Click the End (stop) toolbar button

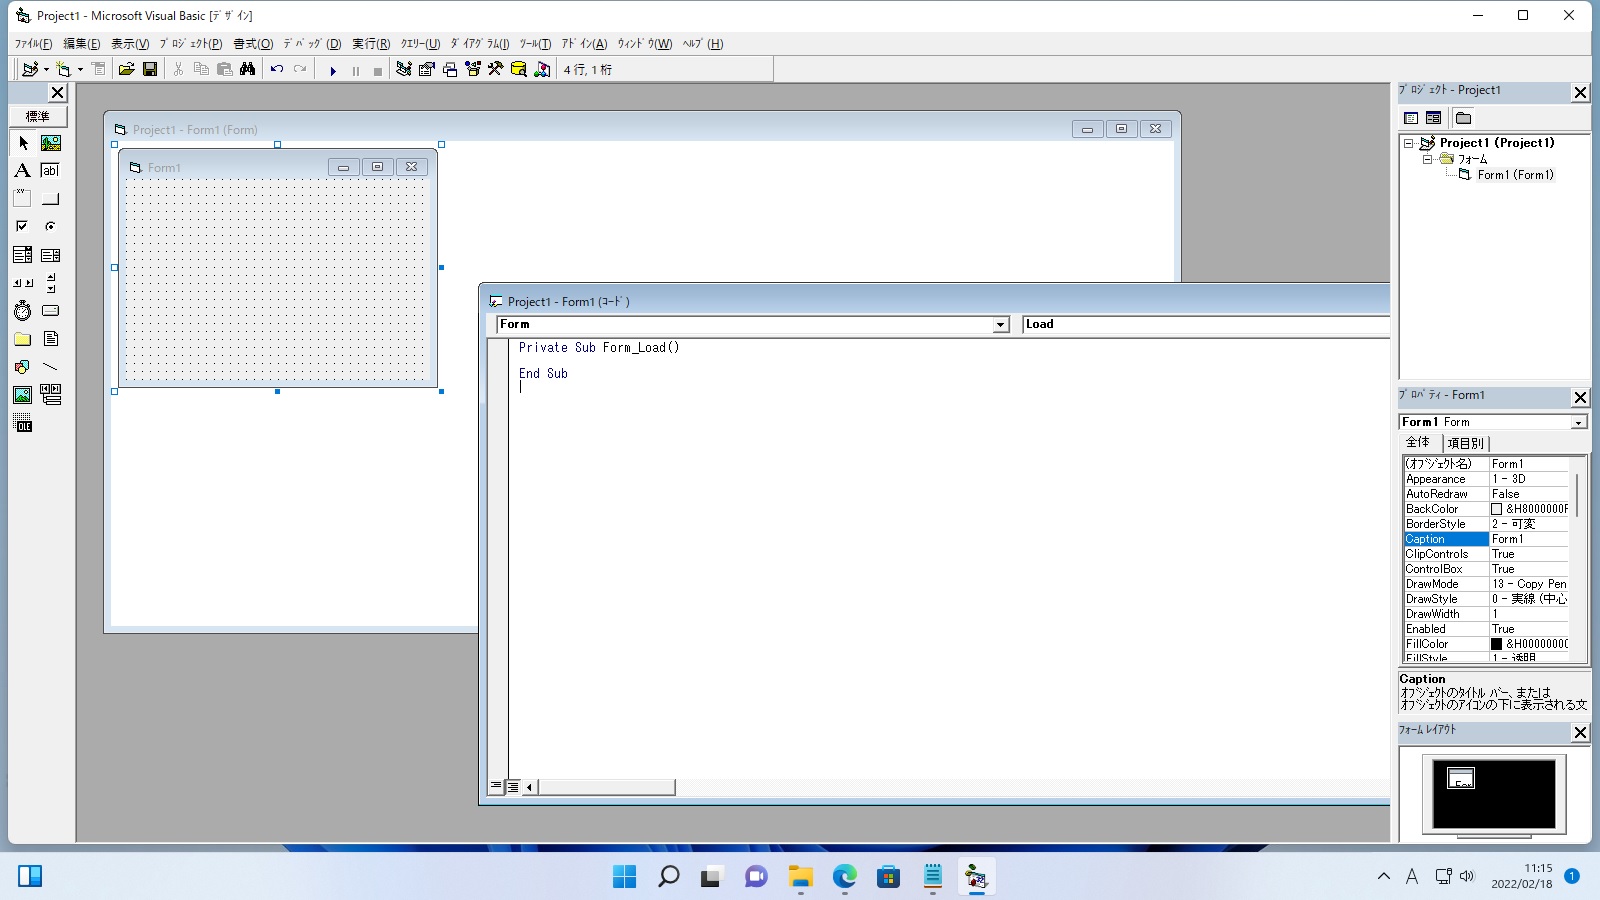(x=377, y=70)
